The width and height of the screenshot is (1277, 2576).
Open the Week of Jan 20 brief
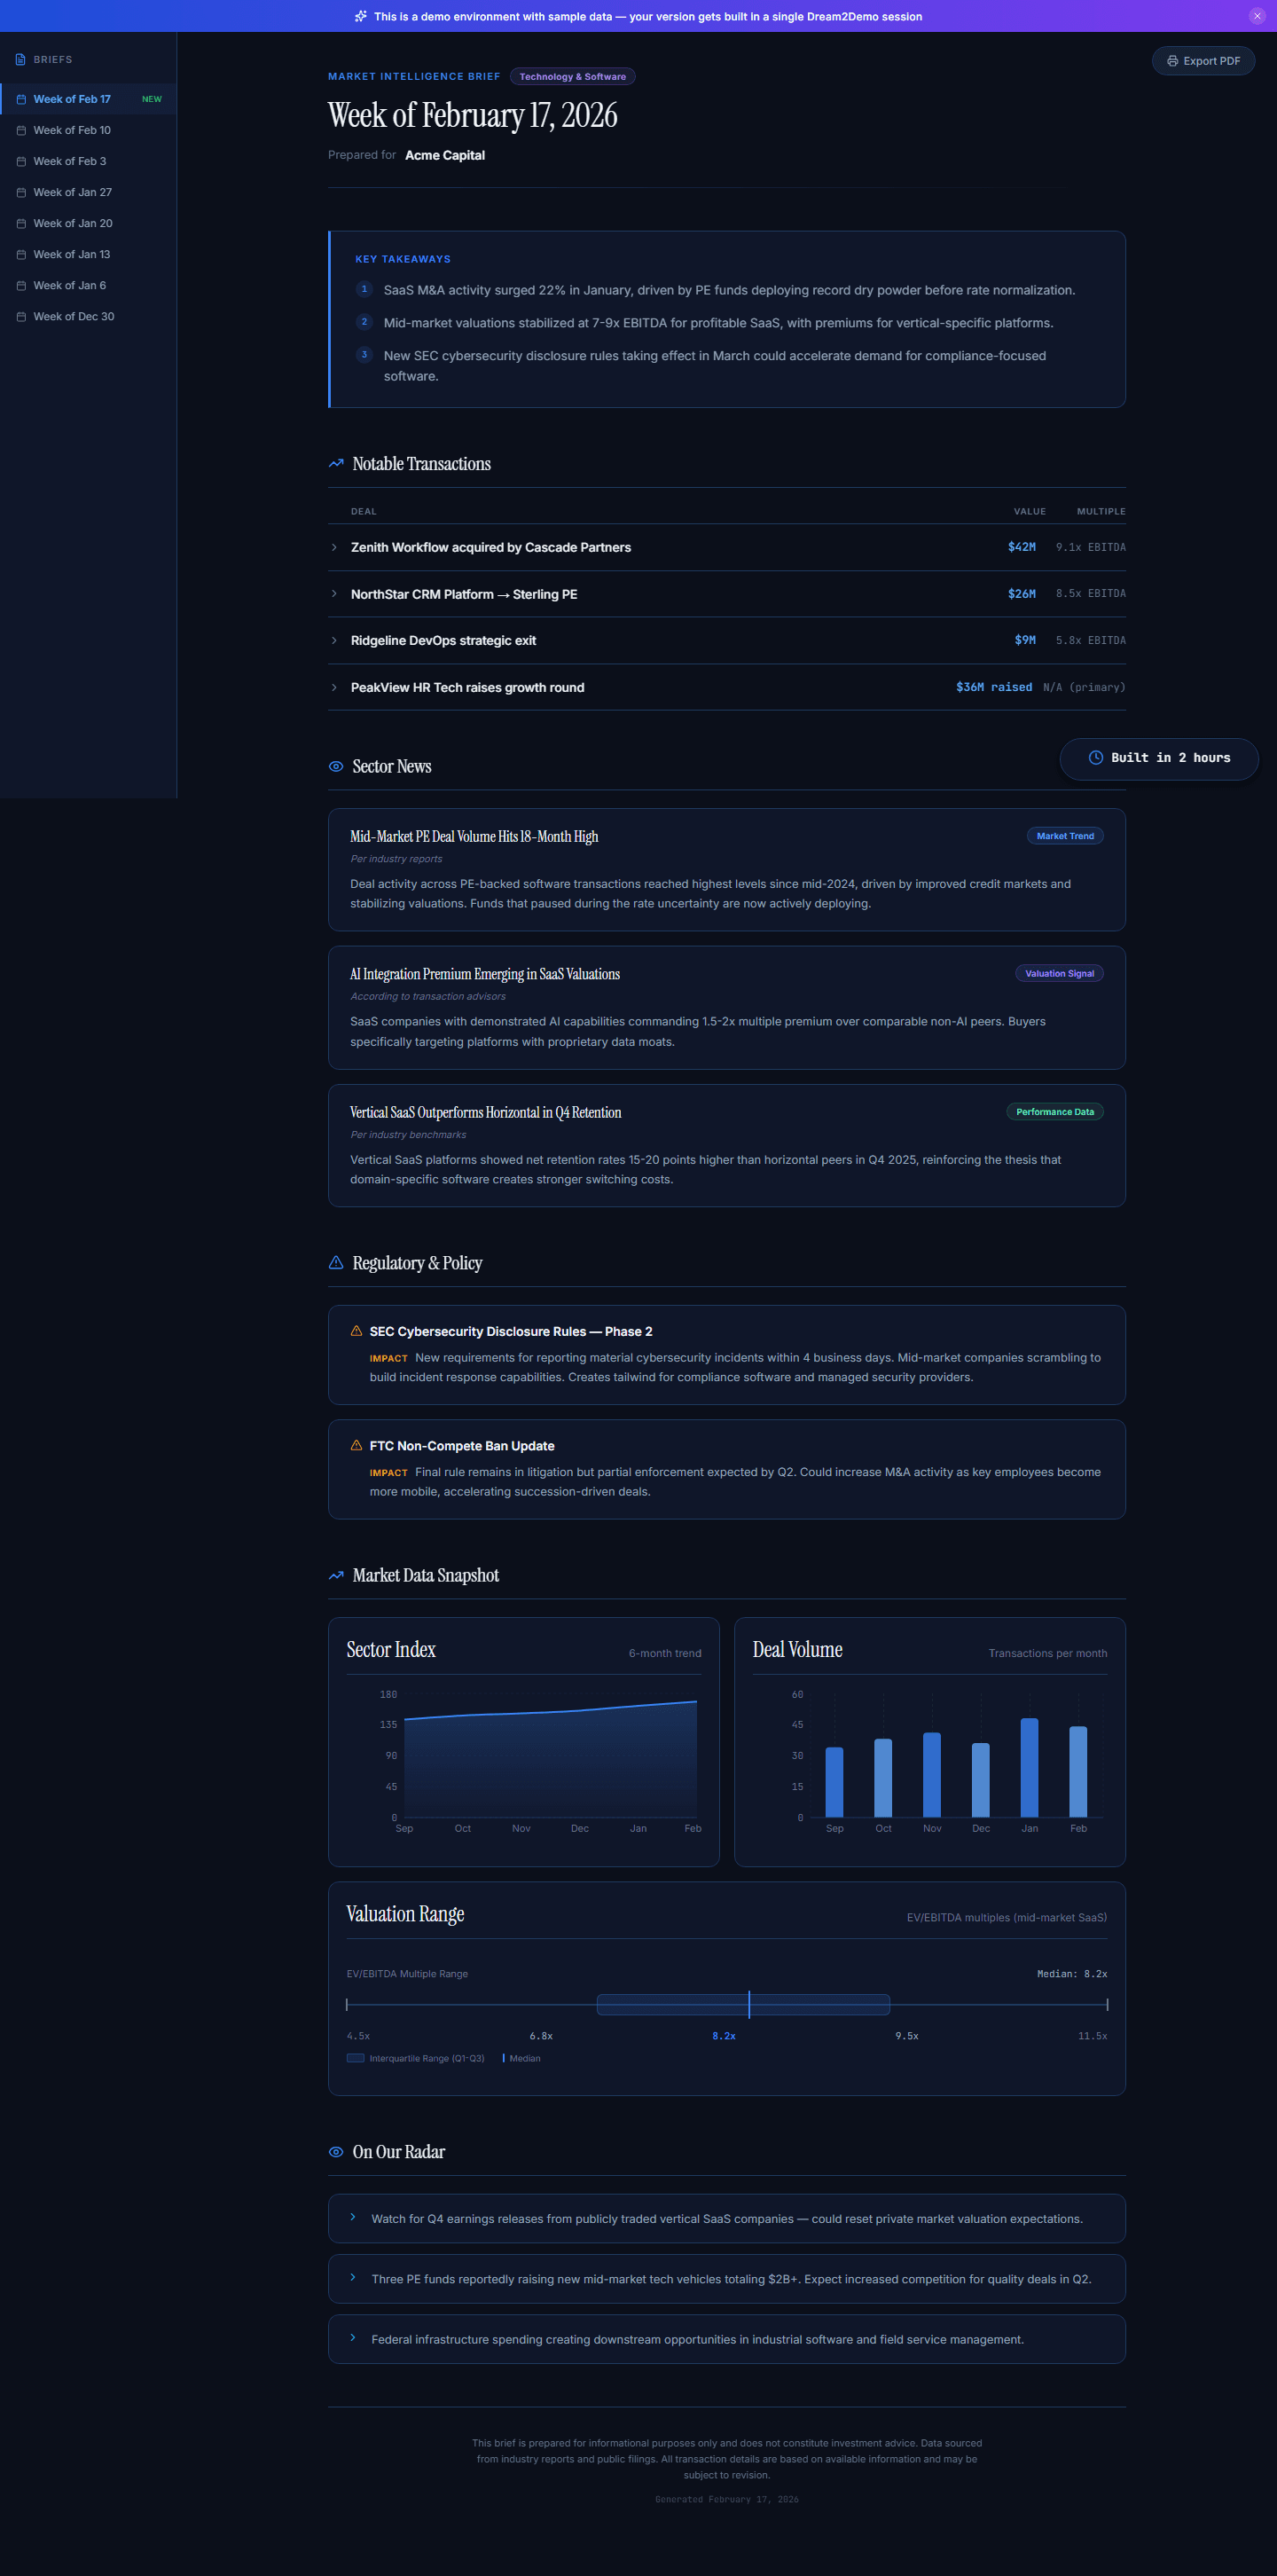[x=88, y=223]
